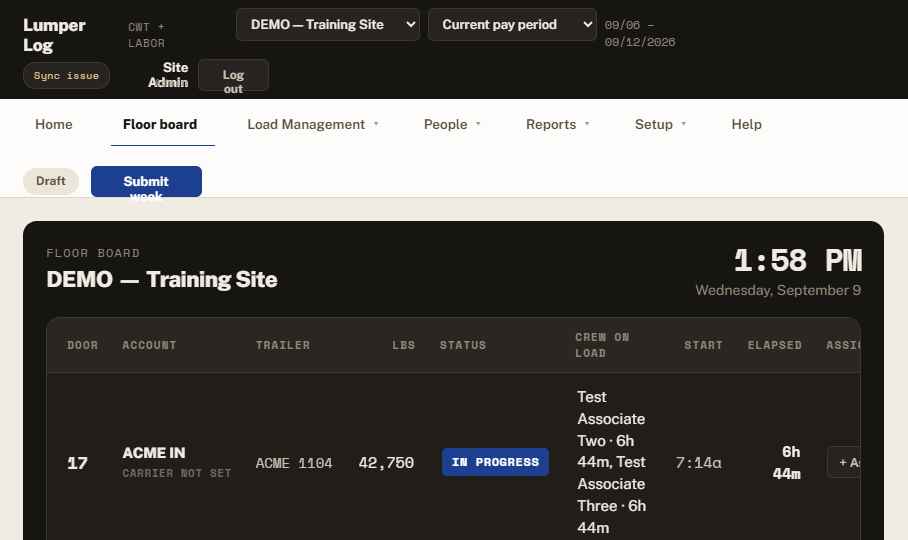Image resolution: width=908 pixels, height=540 pixels.
Task: Click the Site Admin role label
Action: point(168,75)
